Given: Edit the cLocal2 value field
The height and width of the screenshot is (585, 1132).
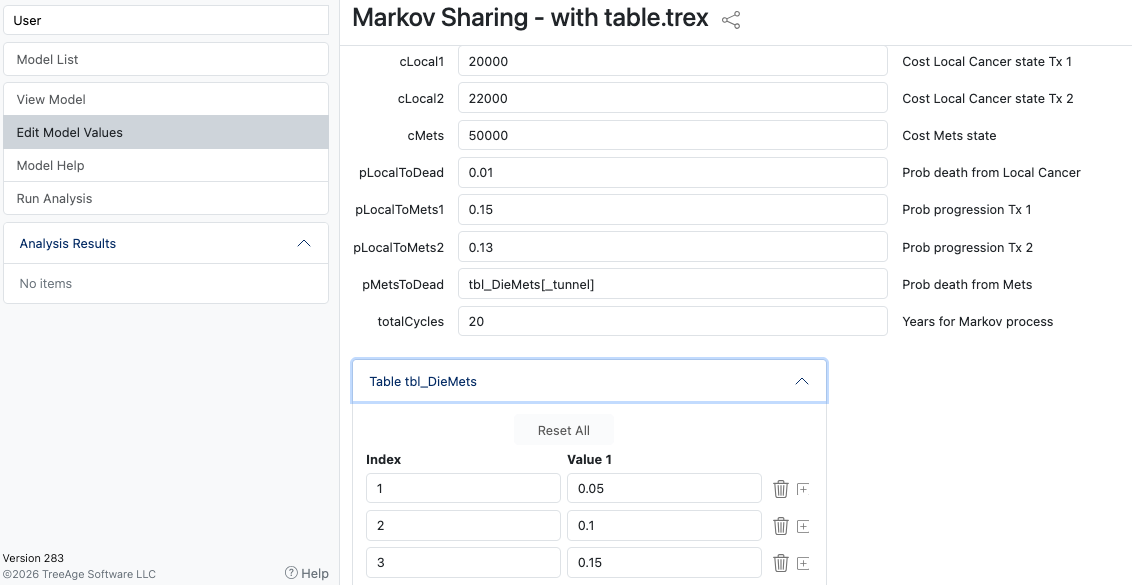Looking at the screenshot, I should 672,98.
